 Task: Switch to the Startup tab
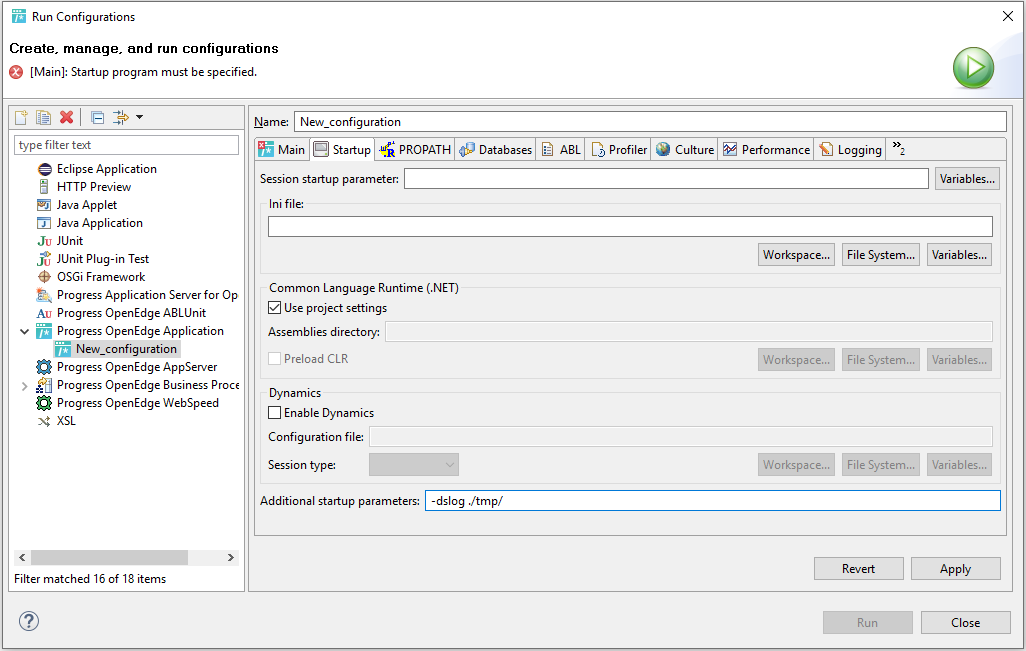point(342,150)
